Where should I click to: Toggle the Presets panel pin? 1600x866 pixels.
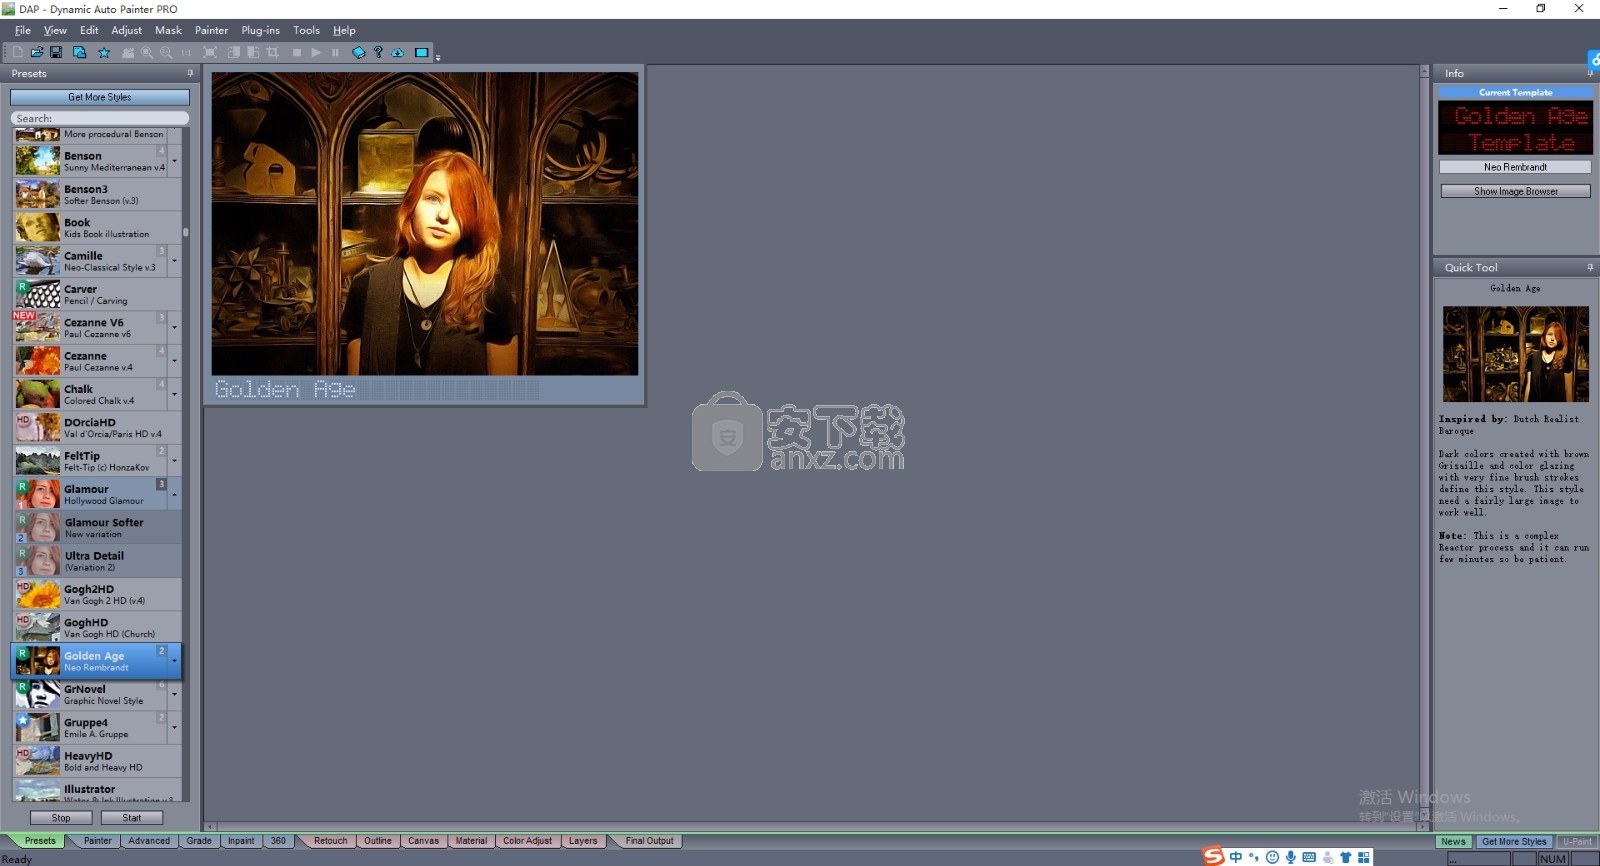click(x=190, y=73)
